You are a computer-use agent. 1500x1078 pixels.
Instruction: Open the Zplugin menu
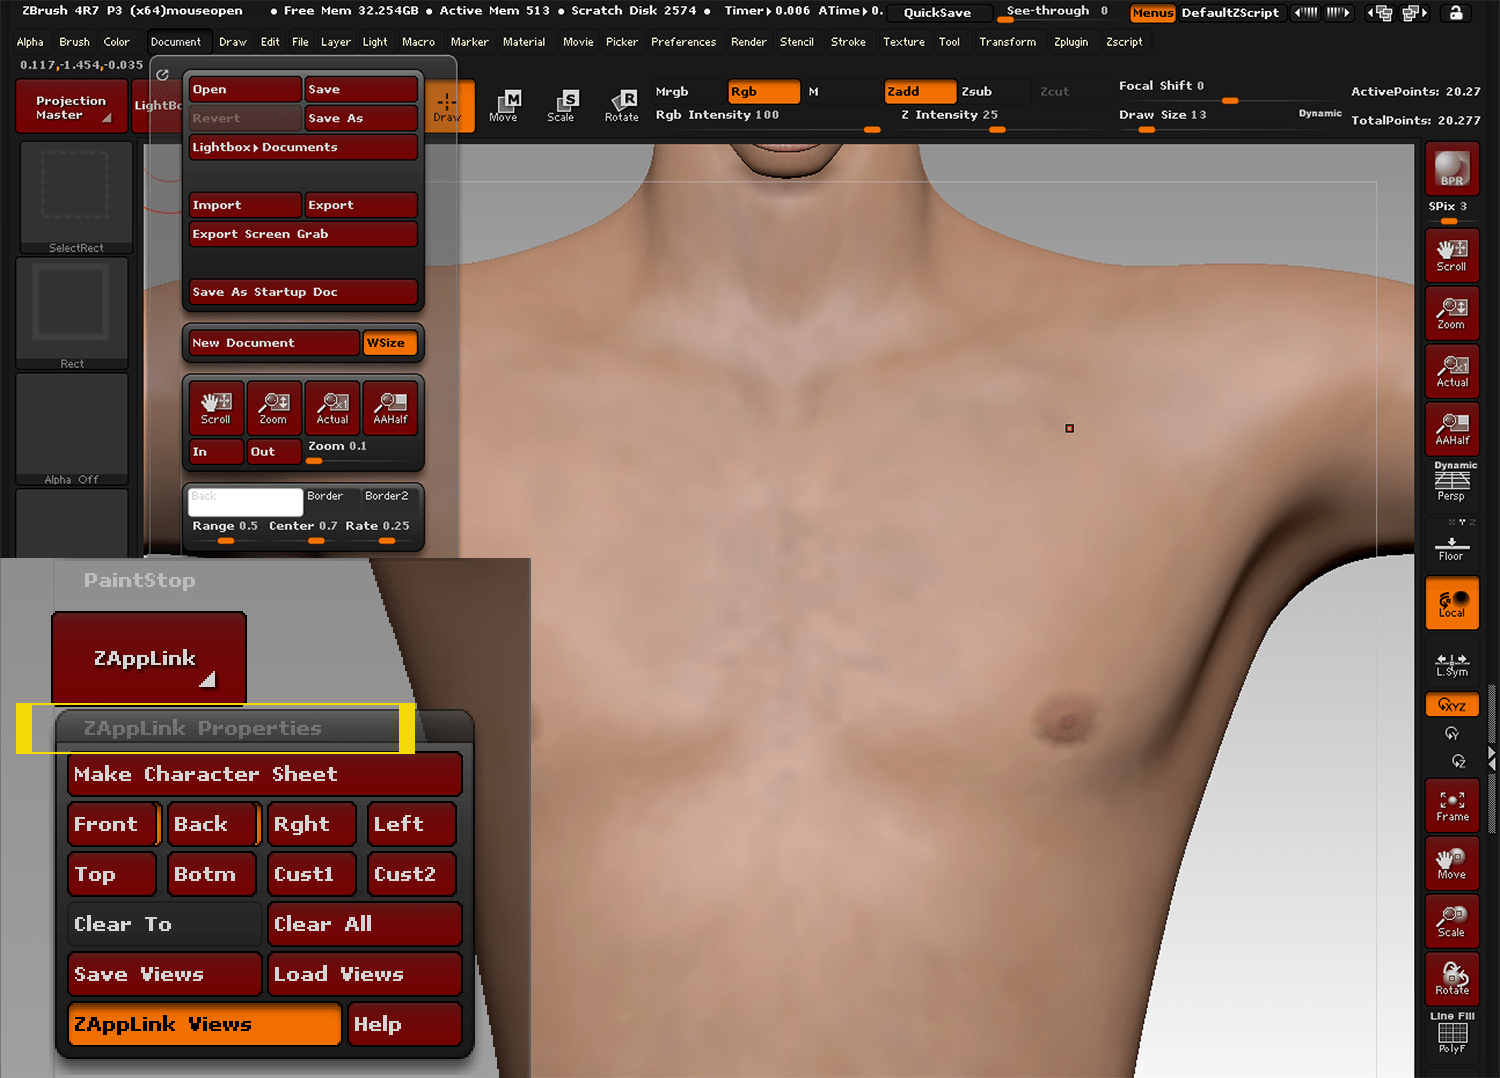pyautogui.click(x=1071, y=42)
